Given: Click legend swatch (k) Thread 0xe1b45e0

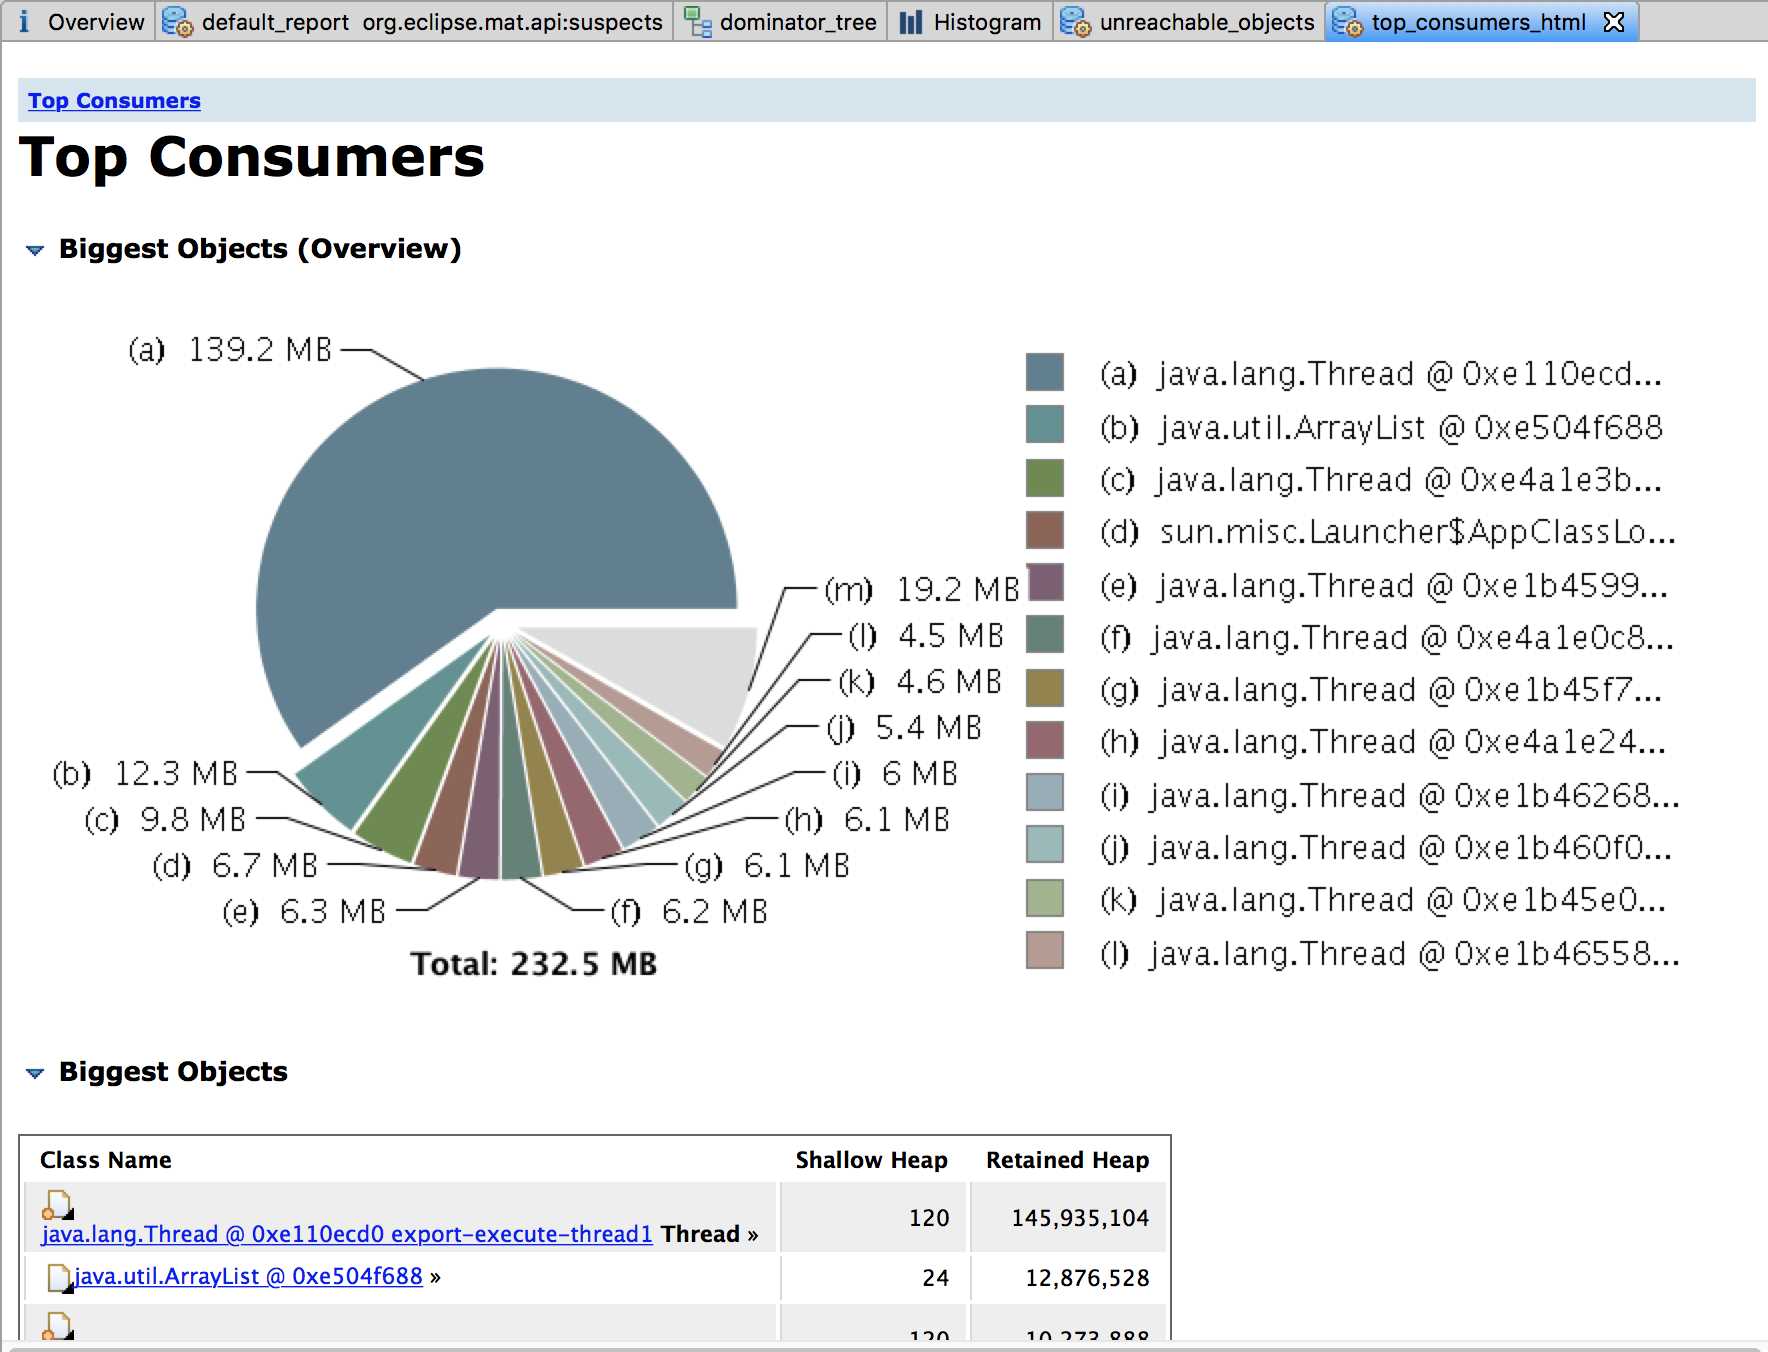Looking at the screenshot, I should click(x=1045, y=897).
